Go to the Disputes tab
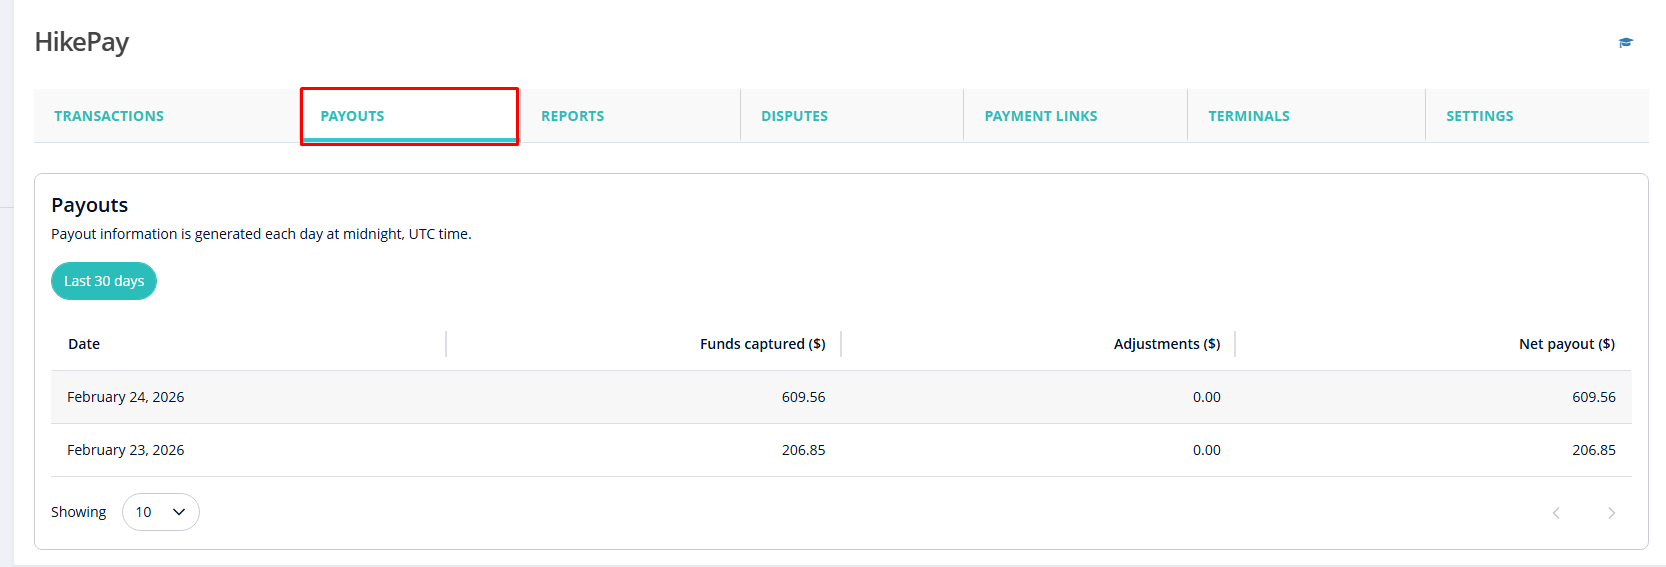The height and width of the screenshot is (567, 1666). [794, 116]
